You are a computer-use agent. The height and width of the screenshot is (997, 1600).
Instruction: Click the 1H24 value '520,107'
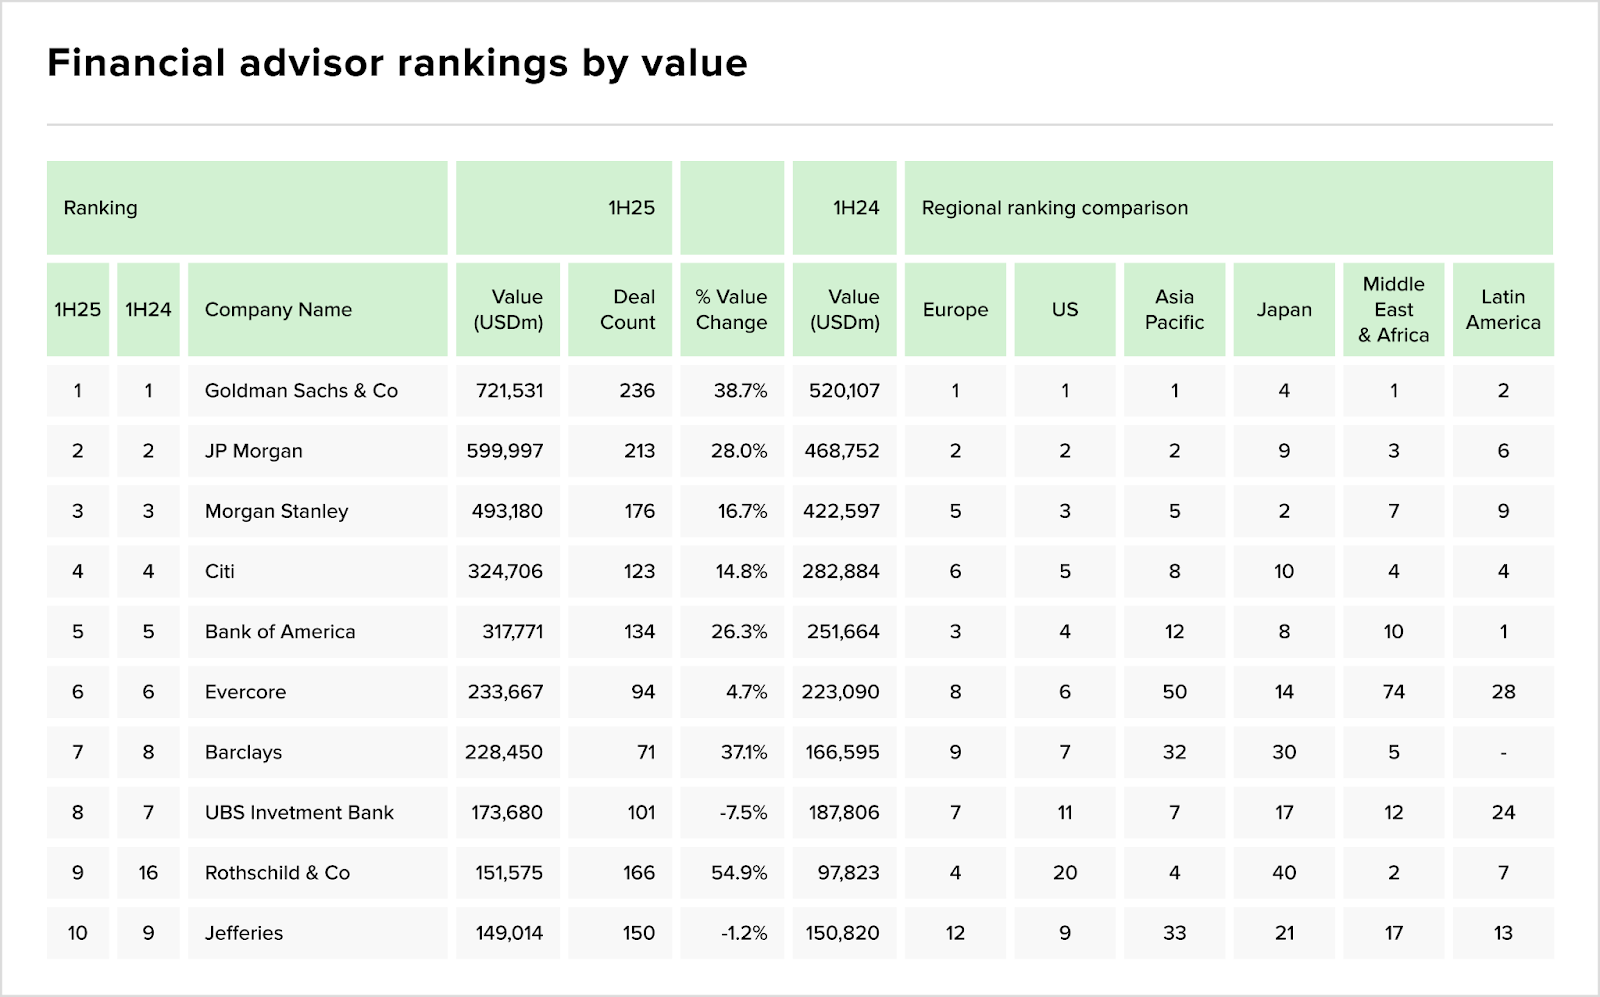coord(845,391)
